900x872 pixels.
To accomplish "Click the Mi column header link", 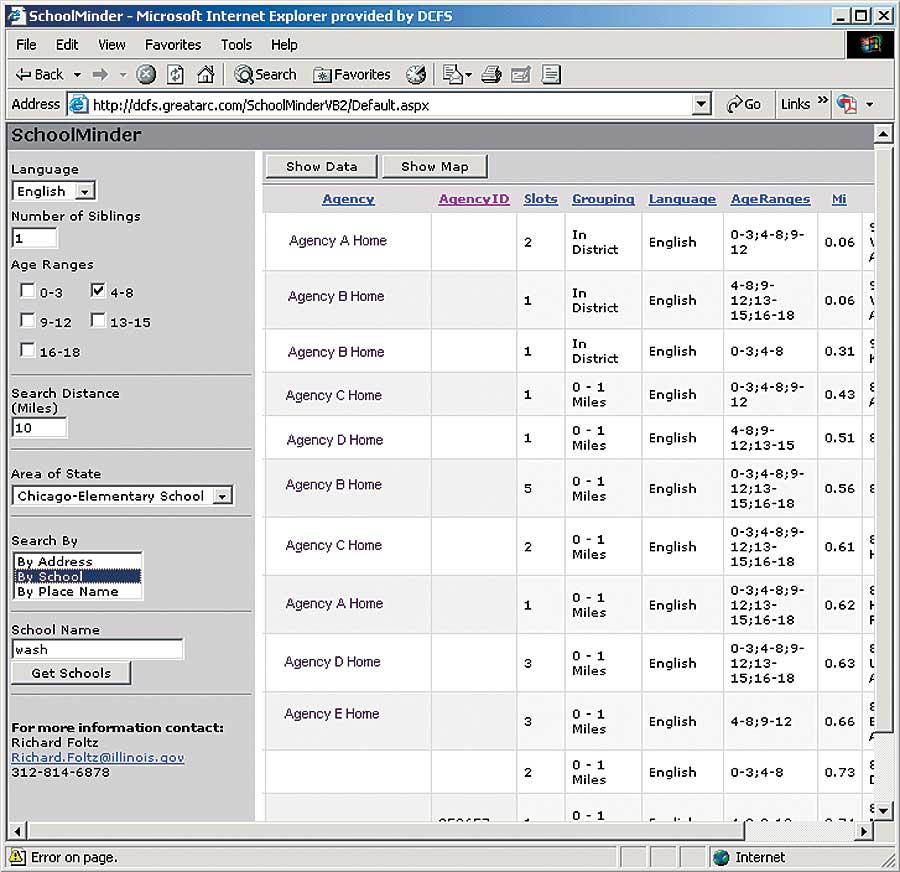I will click(x=839, y=199).
